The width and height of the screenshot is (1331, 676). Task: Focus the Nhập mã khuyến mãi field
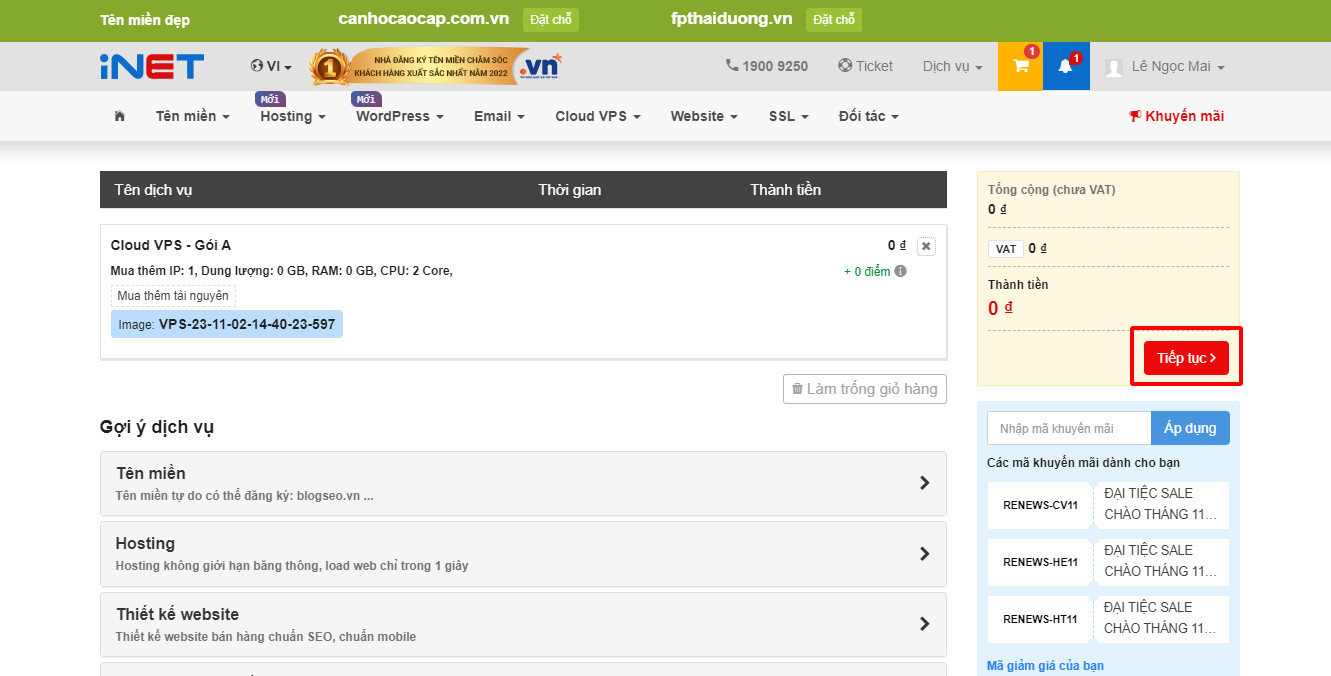(x=1069, y=428)
